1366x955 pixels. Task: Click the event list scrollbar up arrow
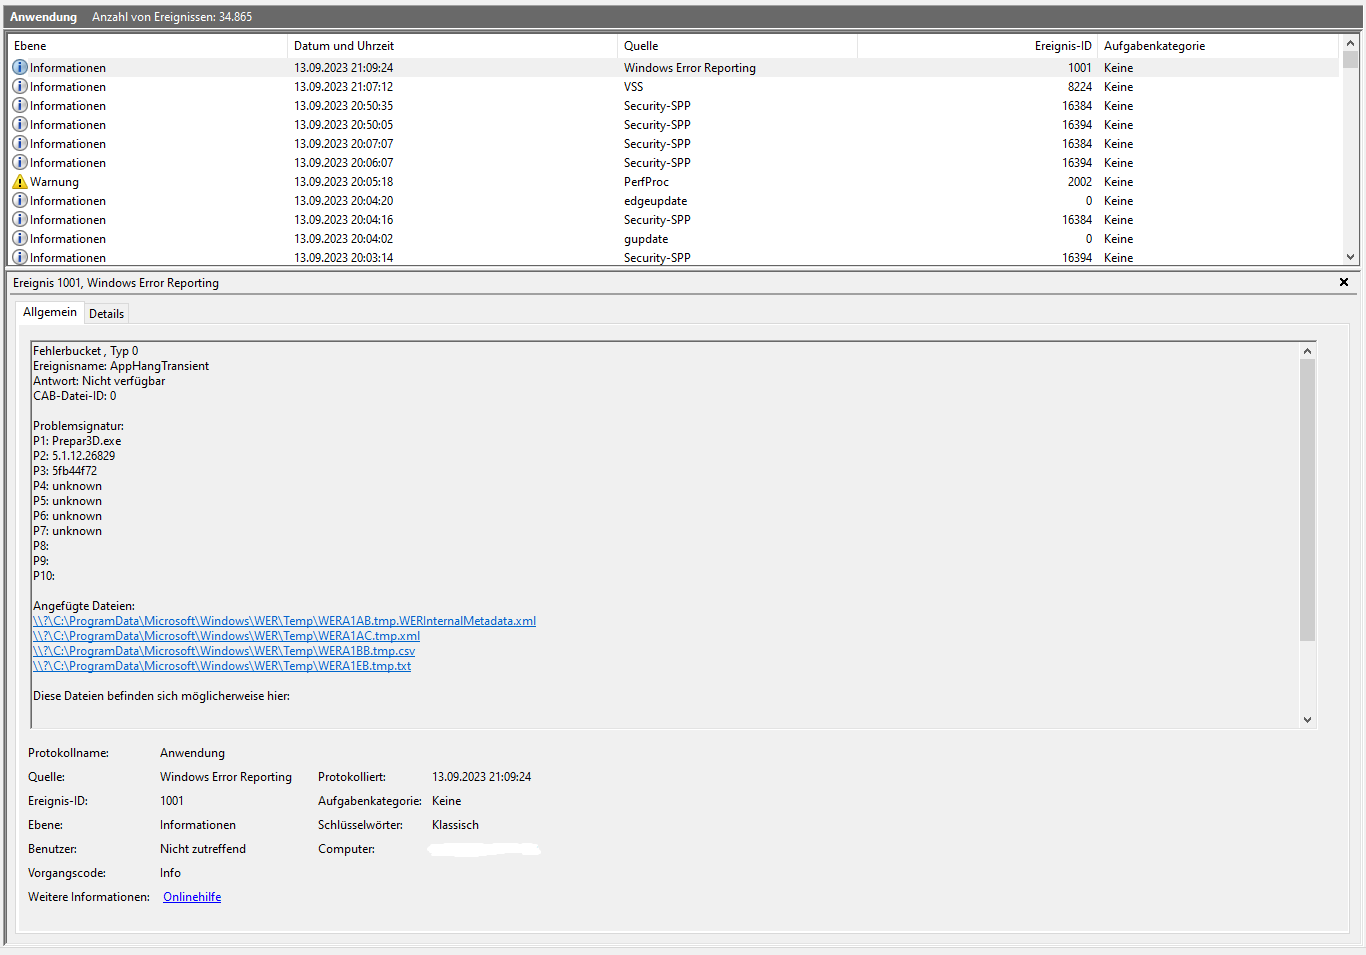pos(1350,43)
